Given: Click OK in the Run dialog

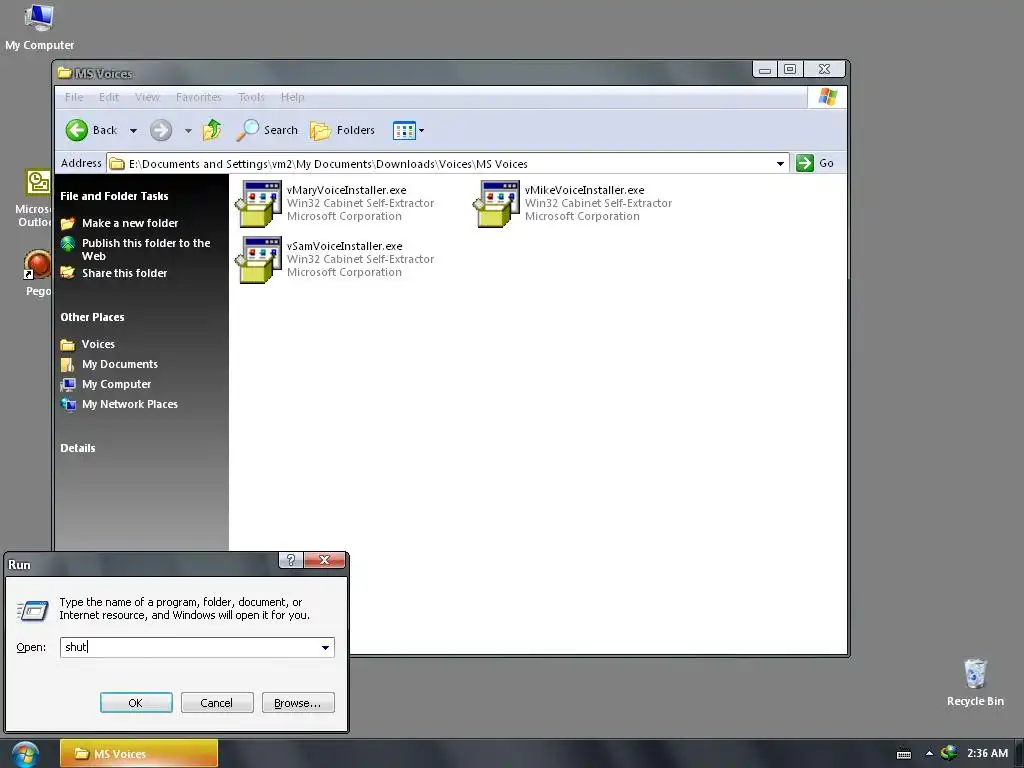Looking at the screenshot, I should pyautogui.click(x=136, y=703).
